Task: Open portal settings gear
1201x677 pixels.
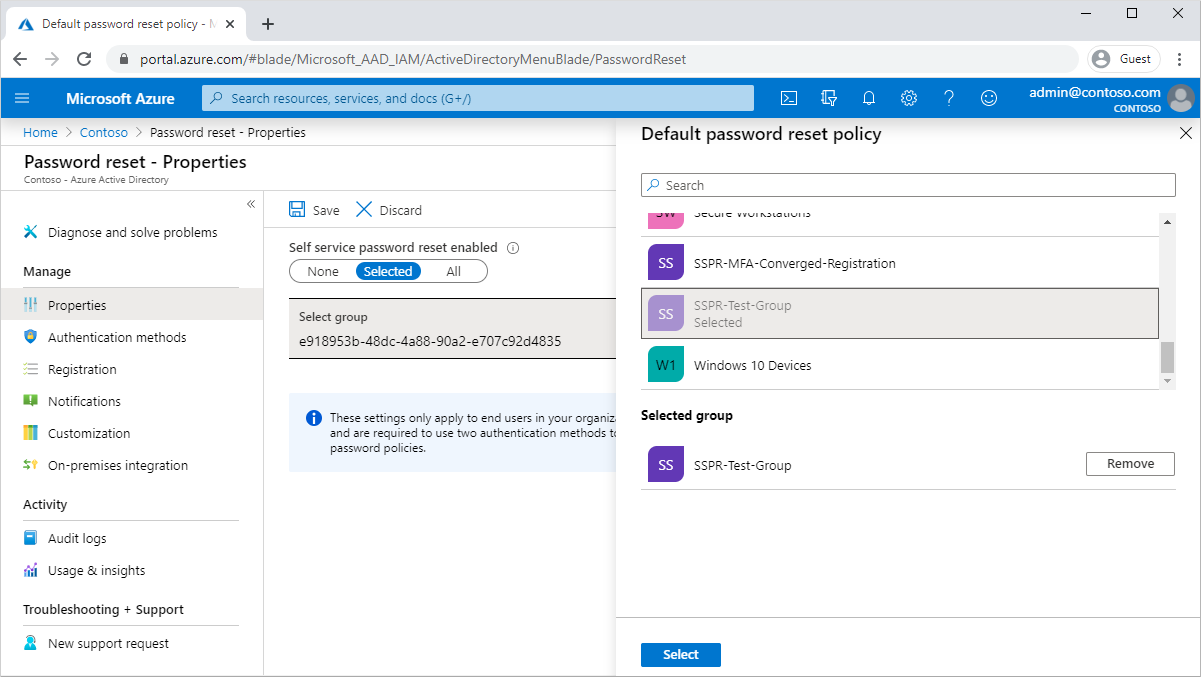Action: [909, 98]
